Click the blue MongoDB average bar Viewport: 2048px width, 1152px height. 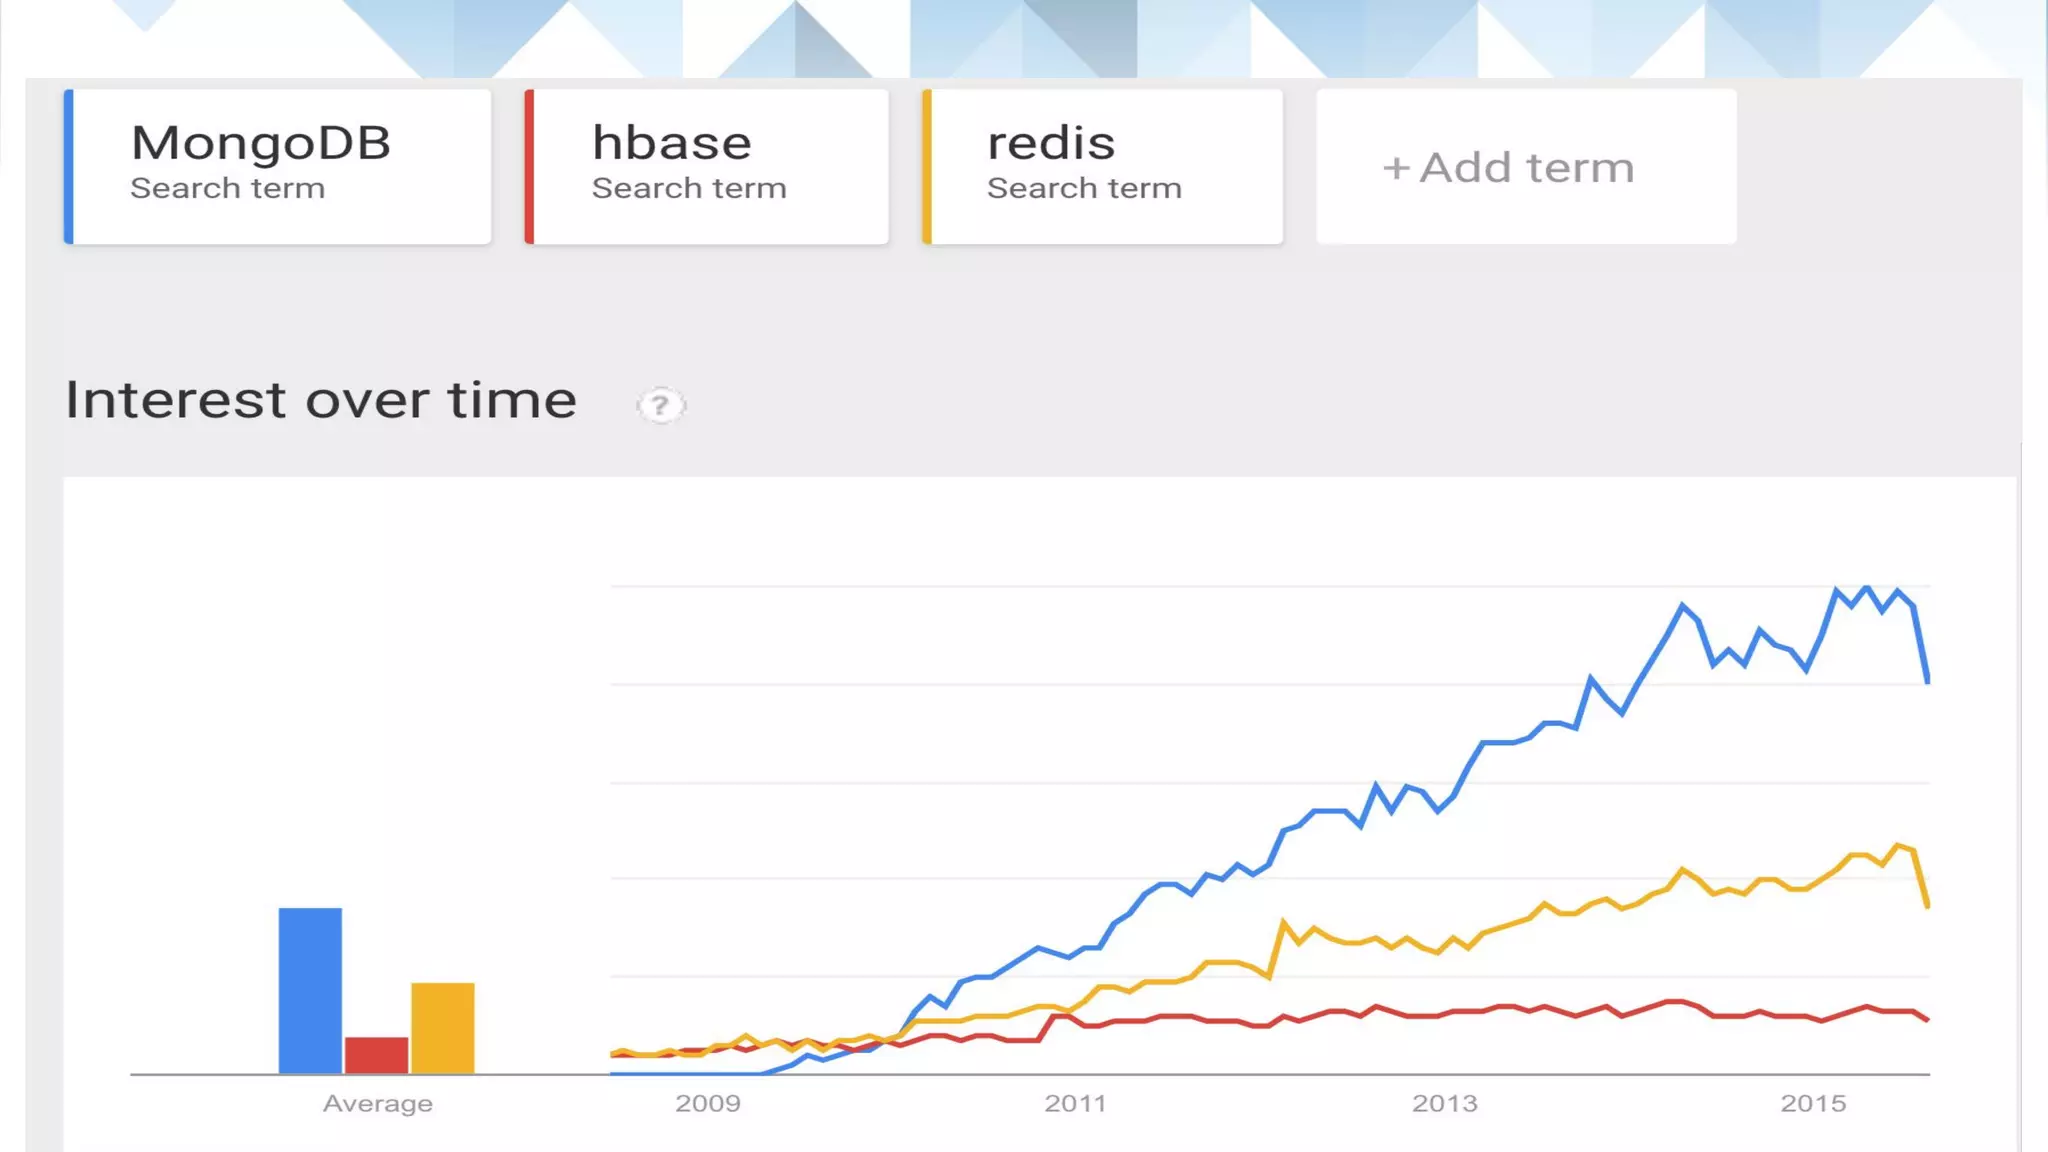(310, 990)
